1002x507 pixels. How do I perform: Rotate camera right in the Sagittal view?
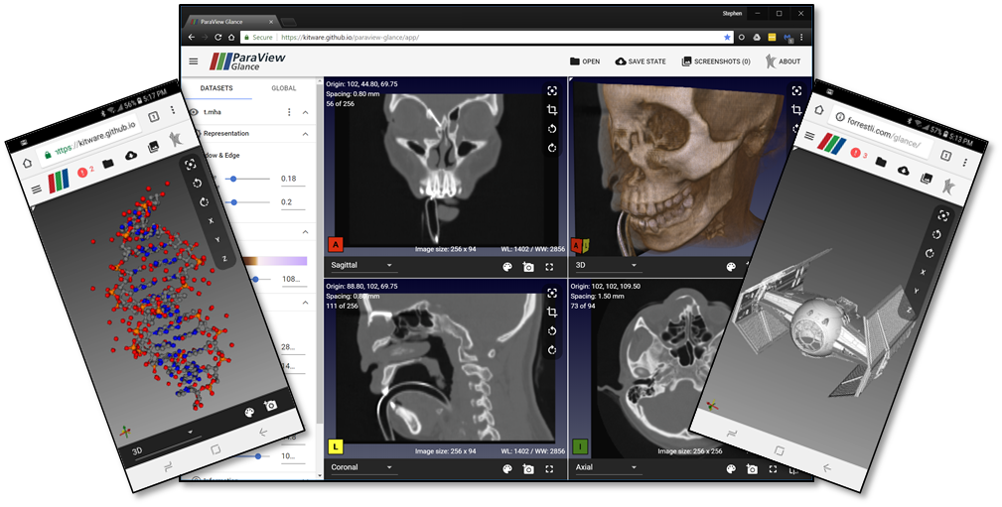pyautogui.click(x=552, y=148)
